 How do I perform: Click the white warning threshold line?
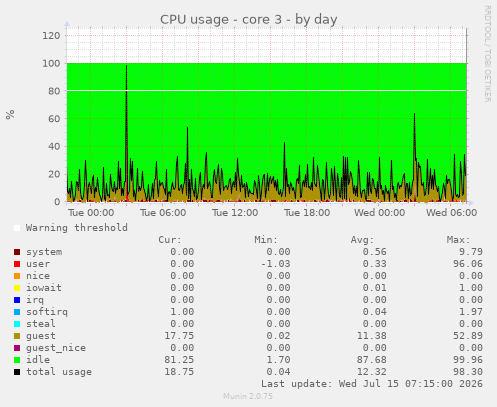(x=267, y=91)
